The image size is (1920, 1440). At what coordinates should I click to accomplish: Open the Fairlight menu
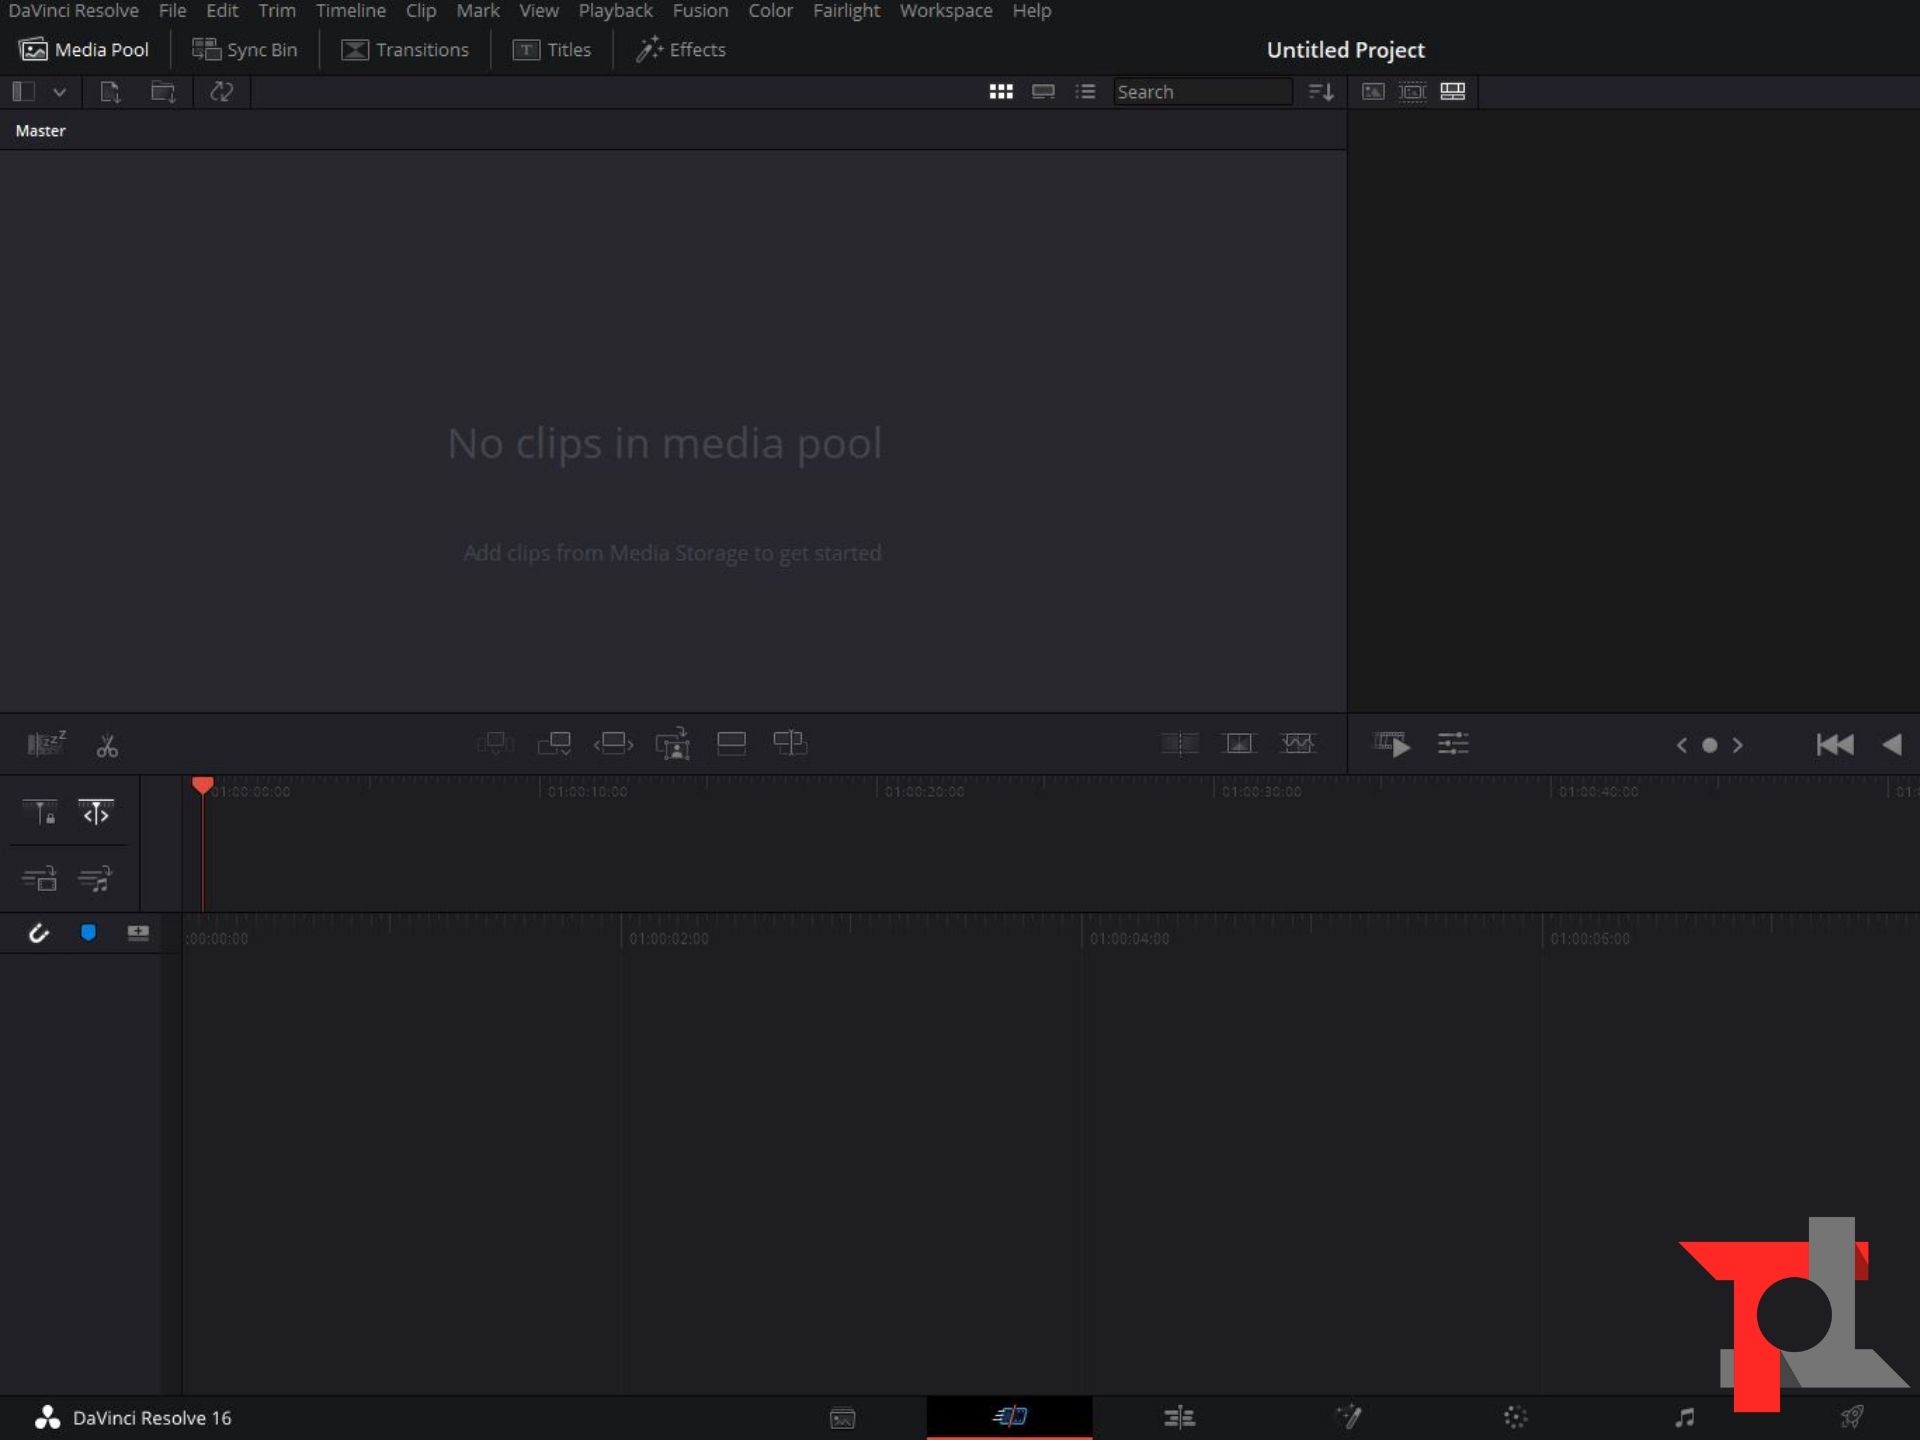pos(846,11)
